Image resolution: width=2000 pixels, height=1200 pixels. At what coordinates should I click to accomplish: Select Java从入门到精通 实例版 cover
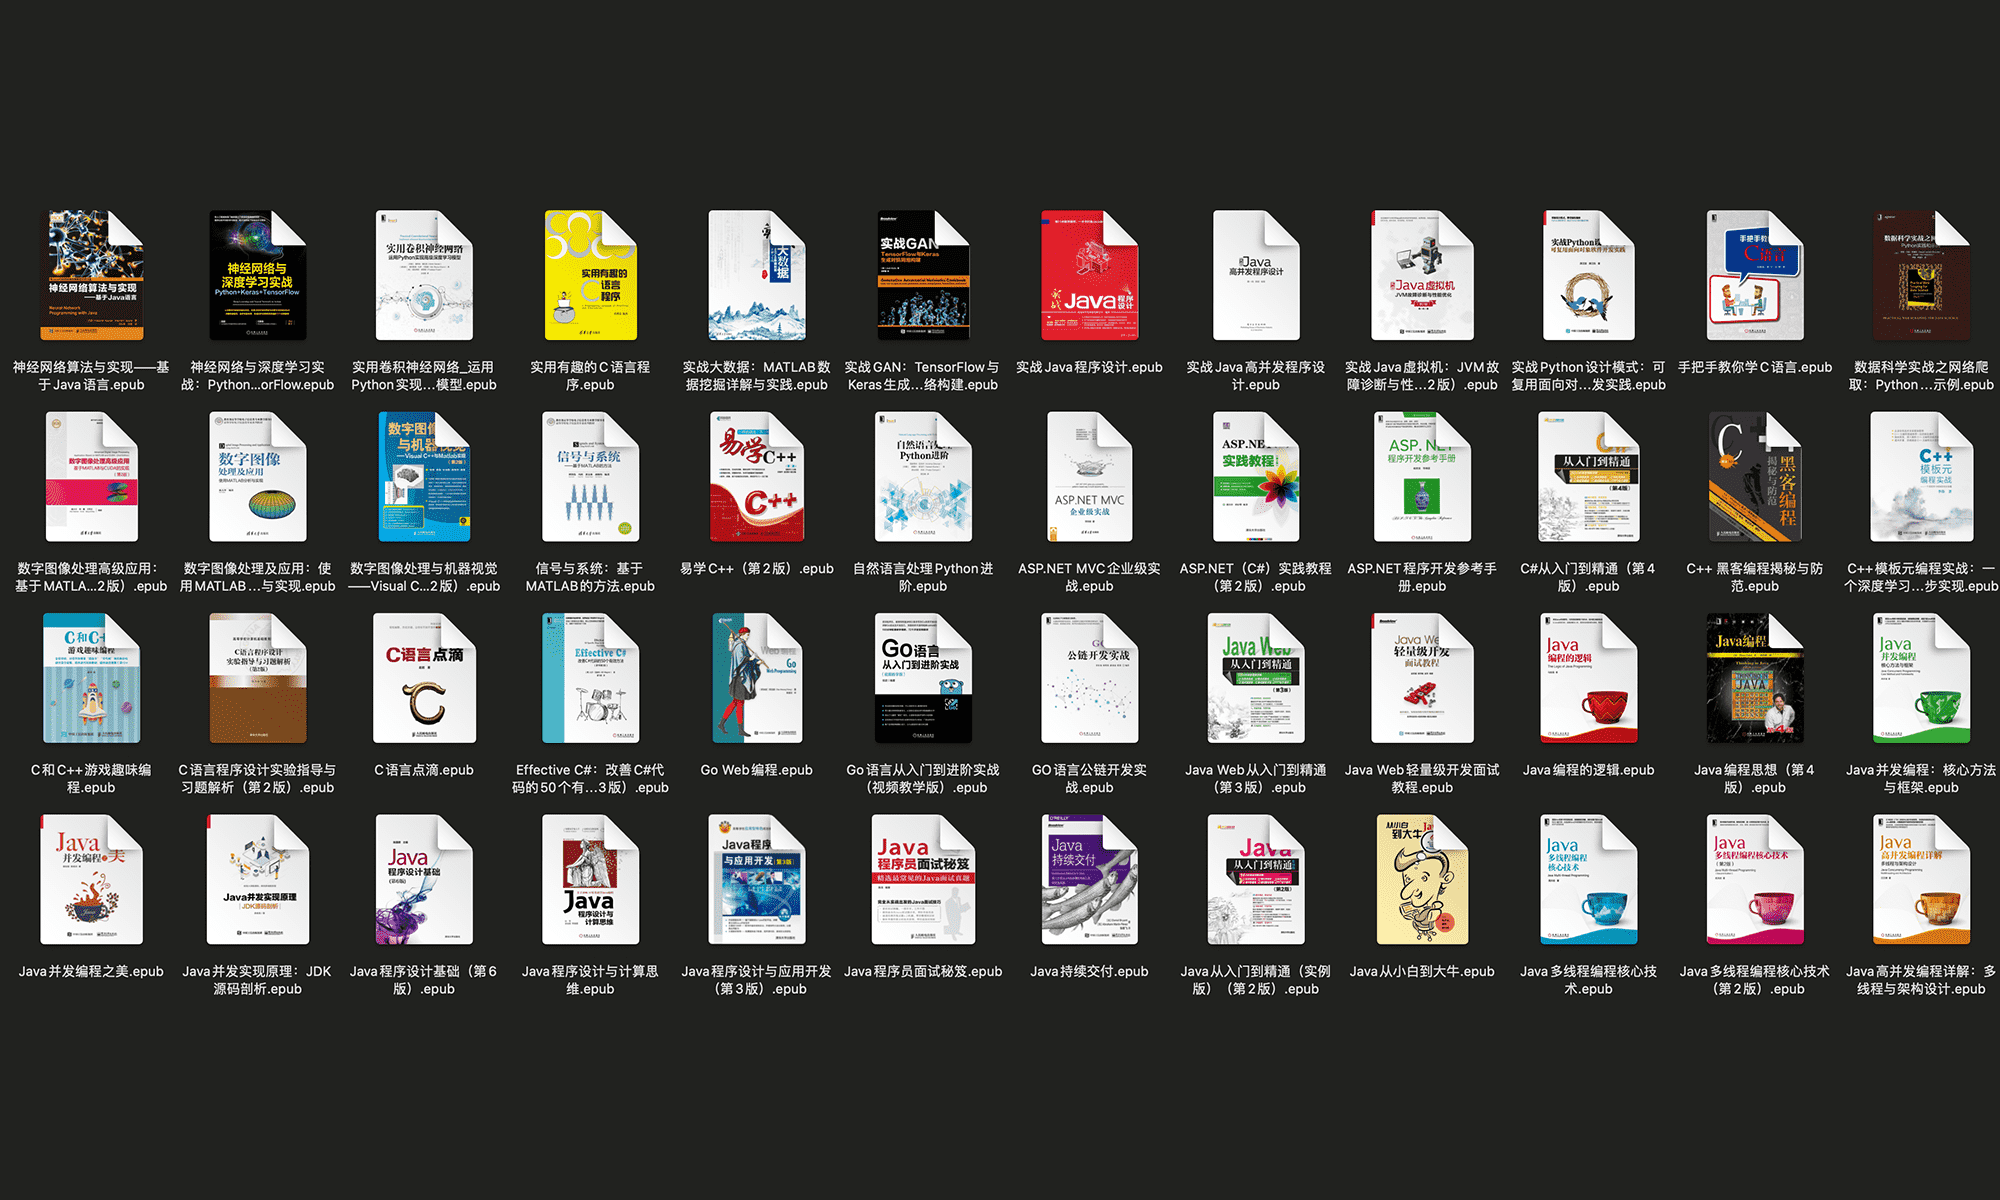[x=1256, y=879]
